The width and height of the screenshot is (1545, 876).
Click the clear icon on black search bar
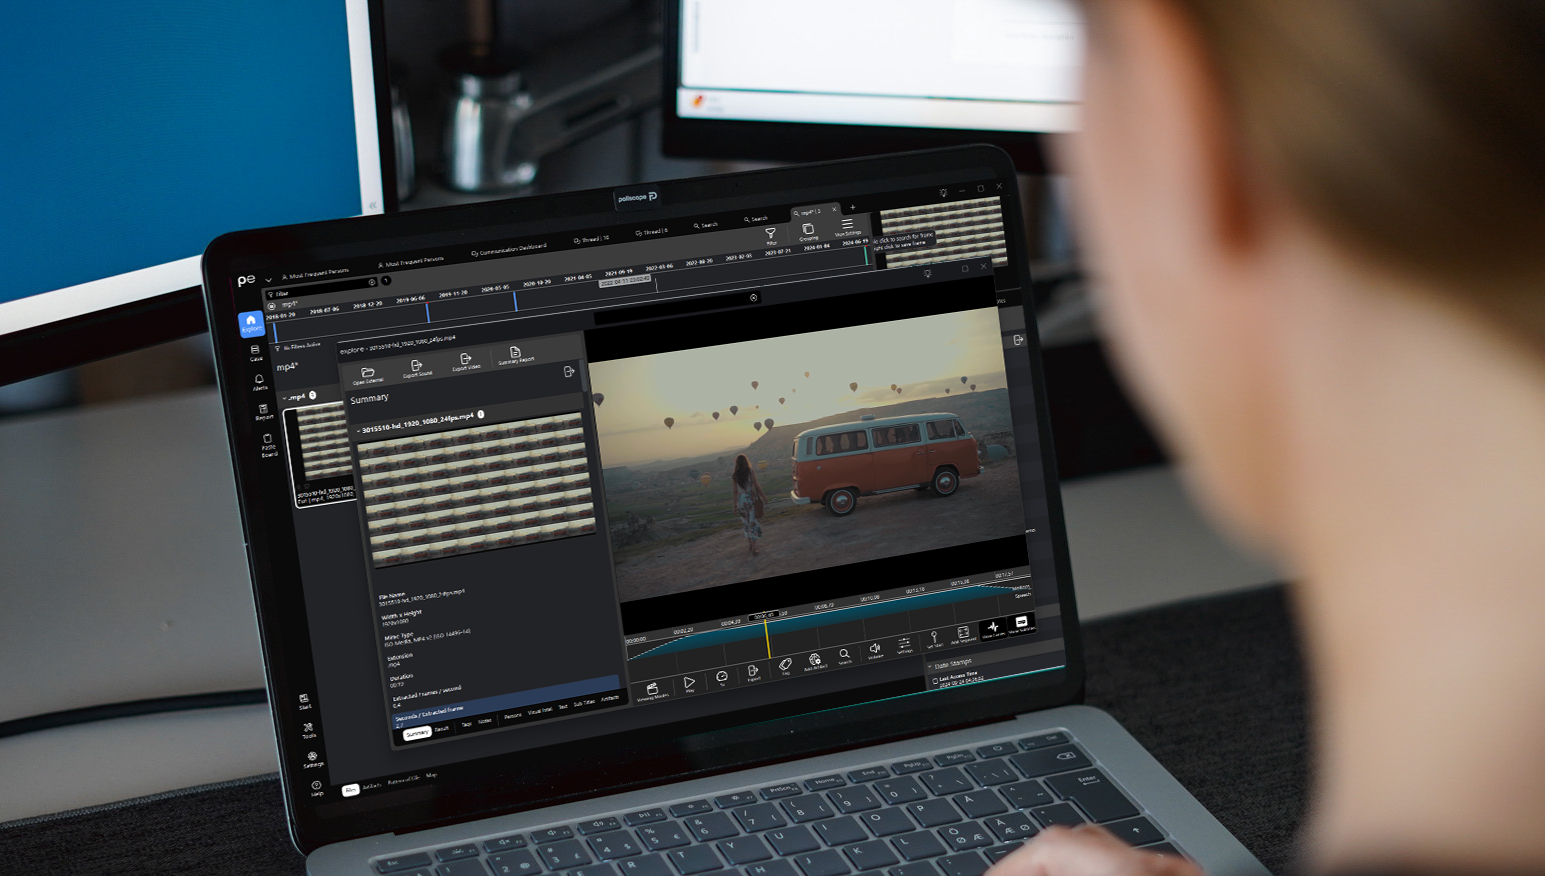753,298
